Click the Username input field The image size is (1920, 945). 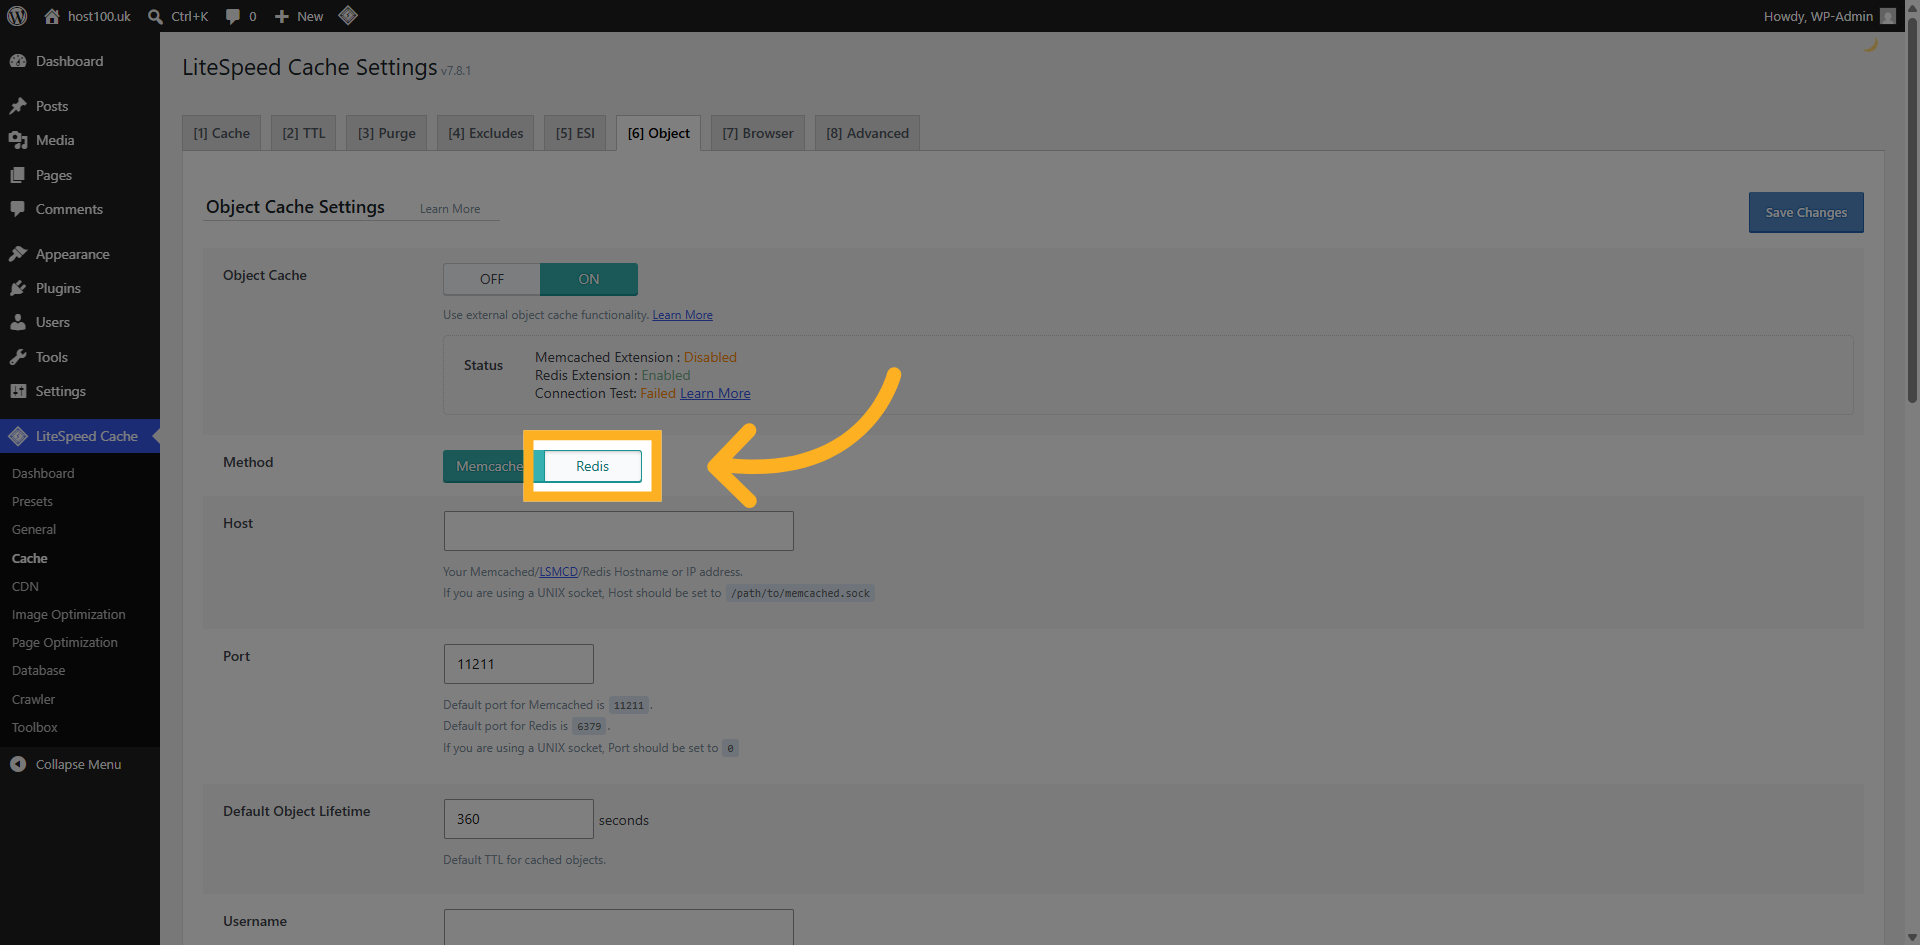[619, 927]
